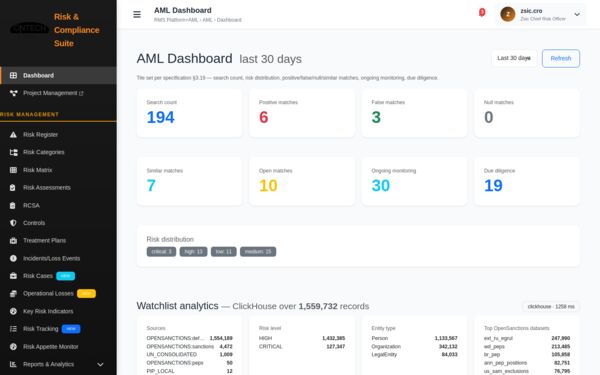The height and width of the screenshot is (375, 600).
Task: Click the low risk badge
Action: coord(223,251)
